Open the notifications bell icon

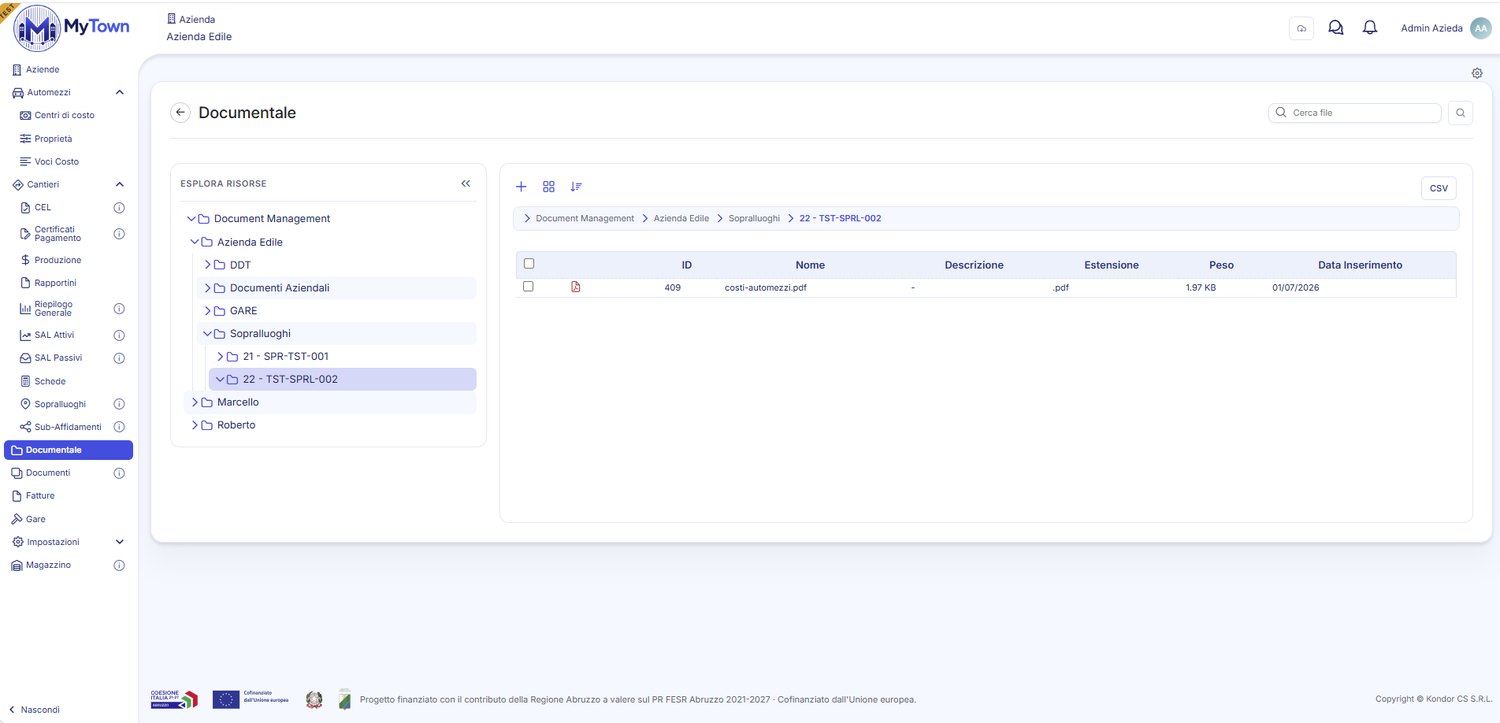(1370, 28)
